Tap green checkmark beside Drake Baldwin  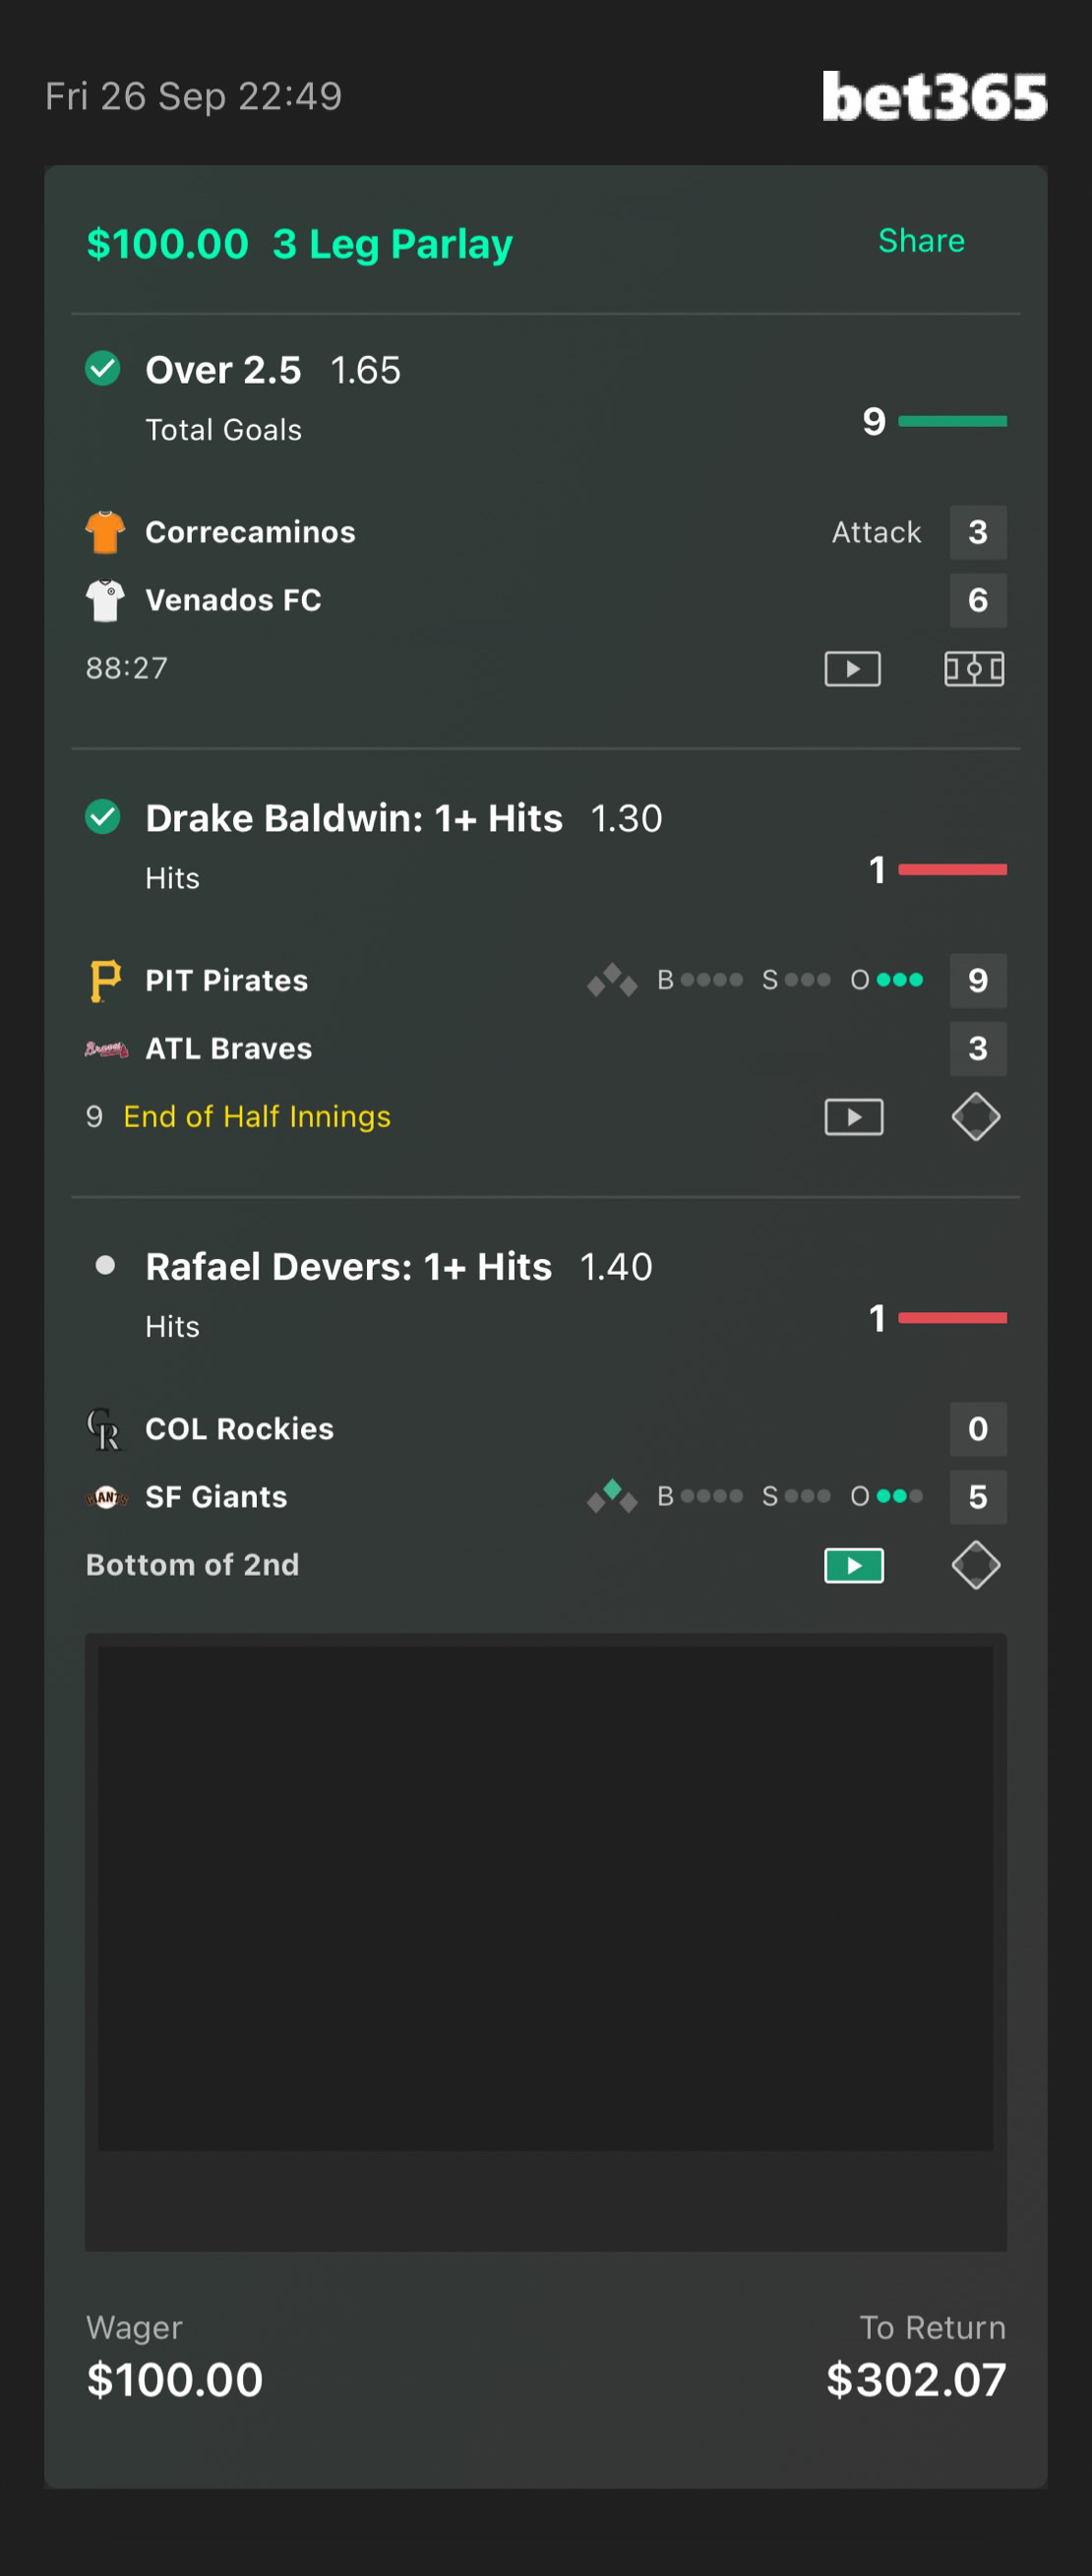[103, 817]
